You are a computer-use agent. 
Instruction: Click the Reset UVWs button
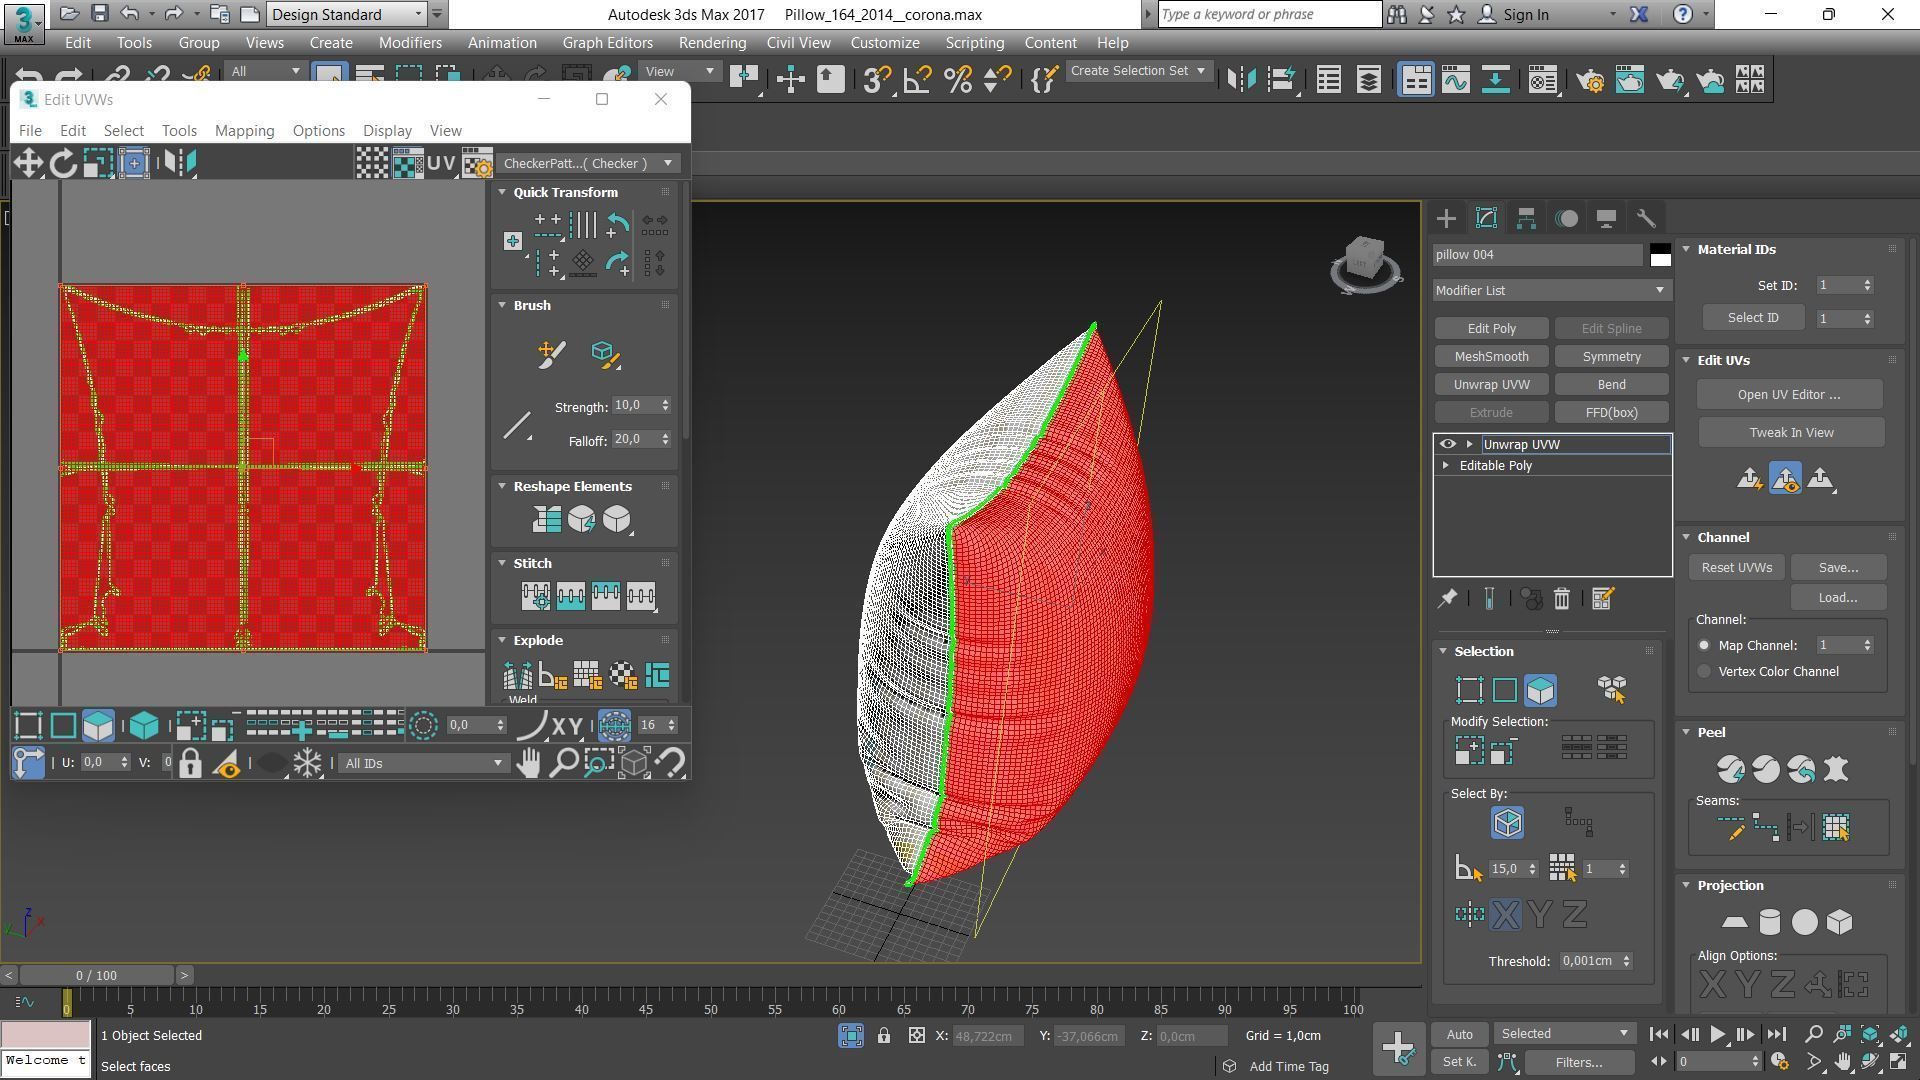[1736, 568]
